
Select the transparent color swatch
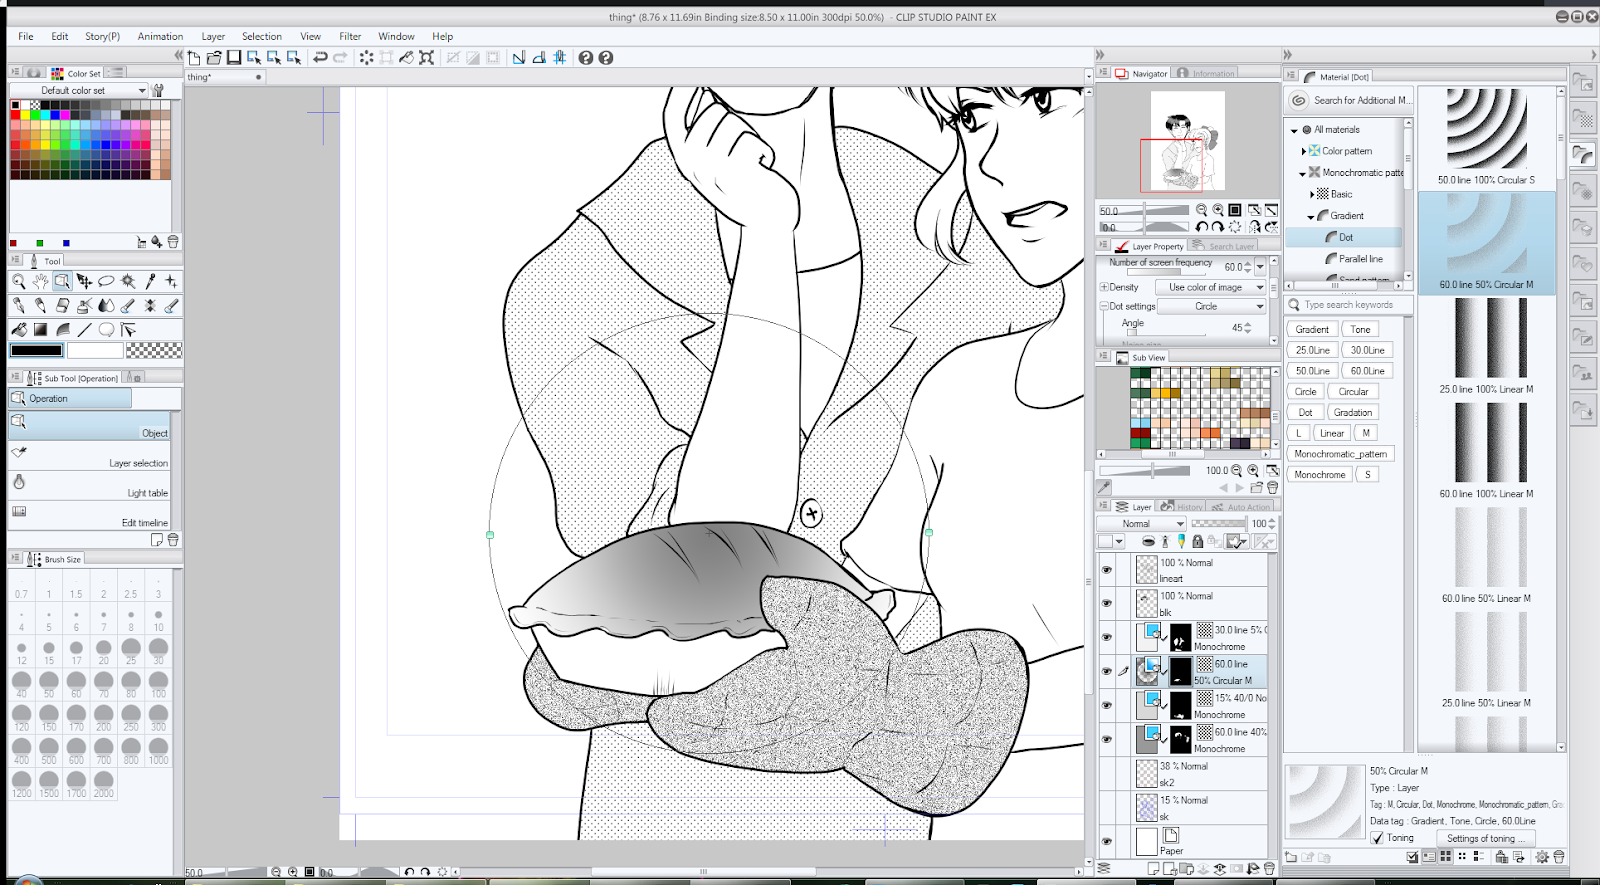[x=154, y=350]
